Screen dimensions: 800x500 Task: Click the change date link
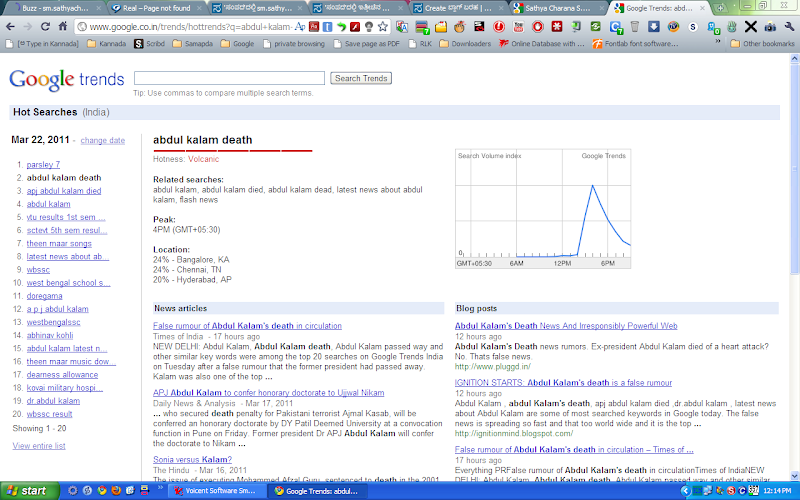103,140
